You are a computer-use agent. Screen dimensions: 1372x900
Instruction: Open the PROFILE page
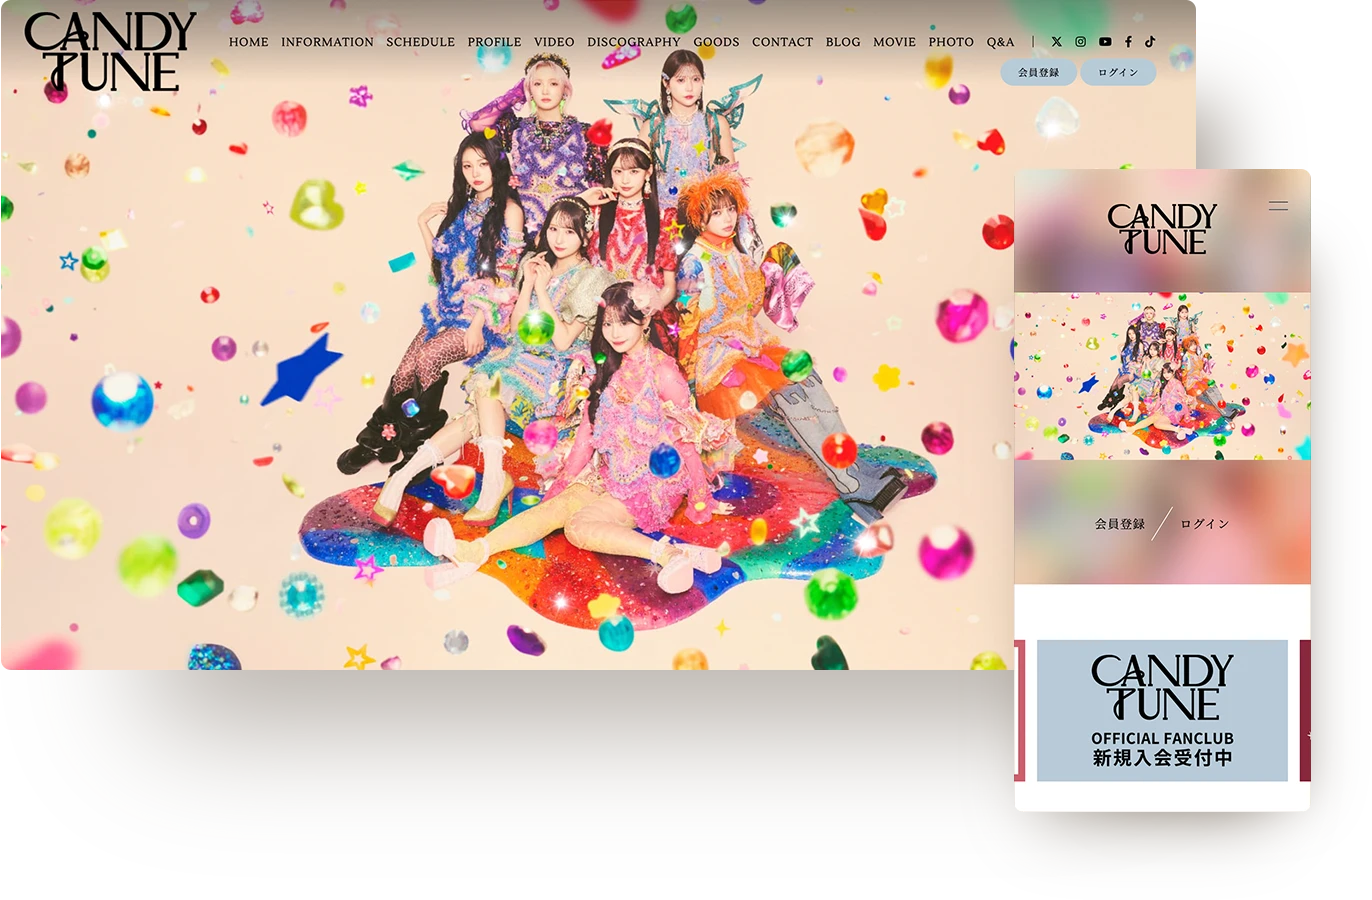(x=494, y=42)
